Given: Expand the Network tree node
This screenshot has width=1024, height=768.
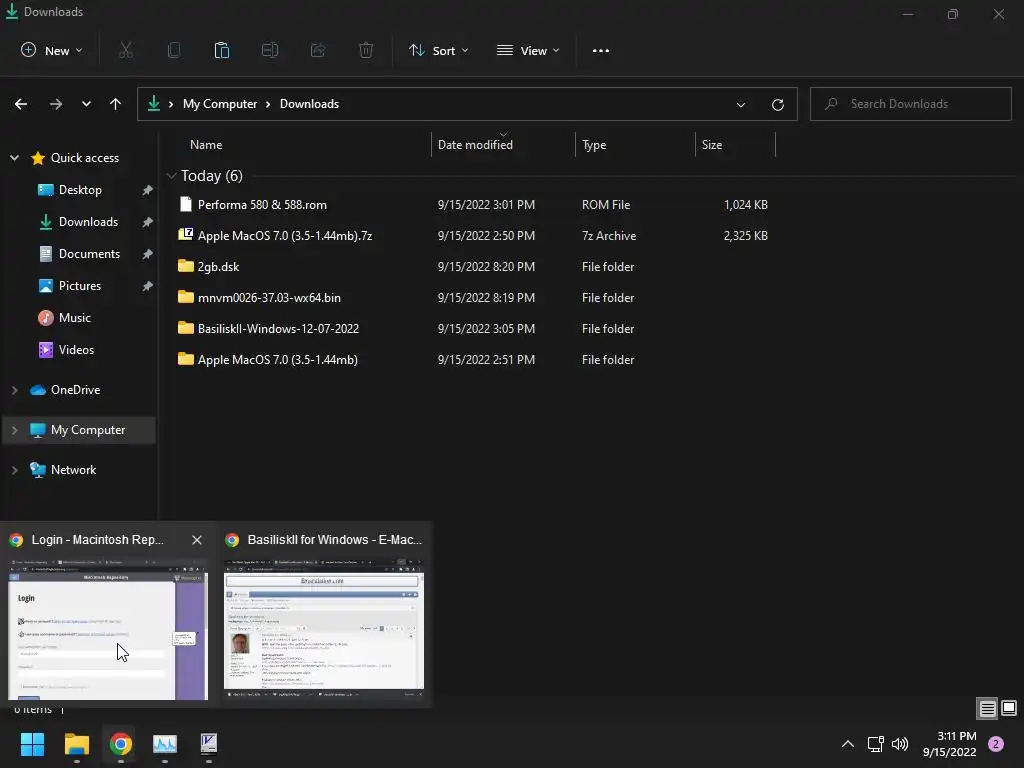Looking at the screenshot, I should (14, 470).
